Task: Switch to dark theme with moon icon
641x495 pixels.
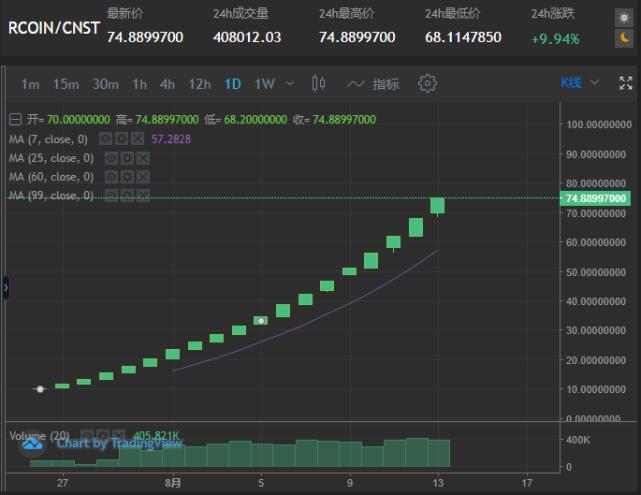Action: click(624, 38)
